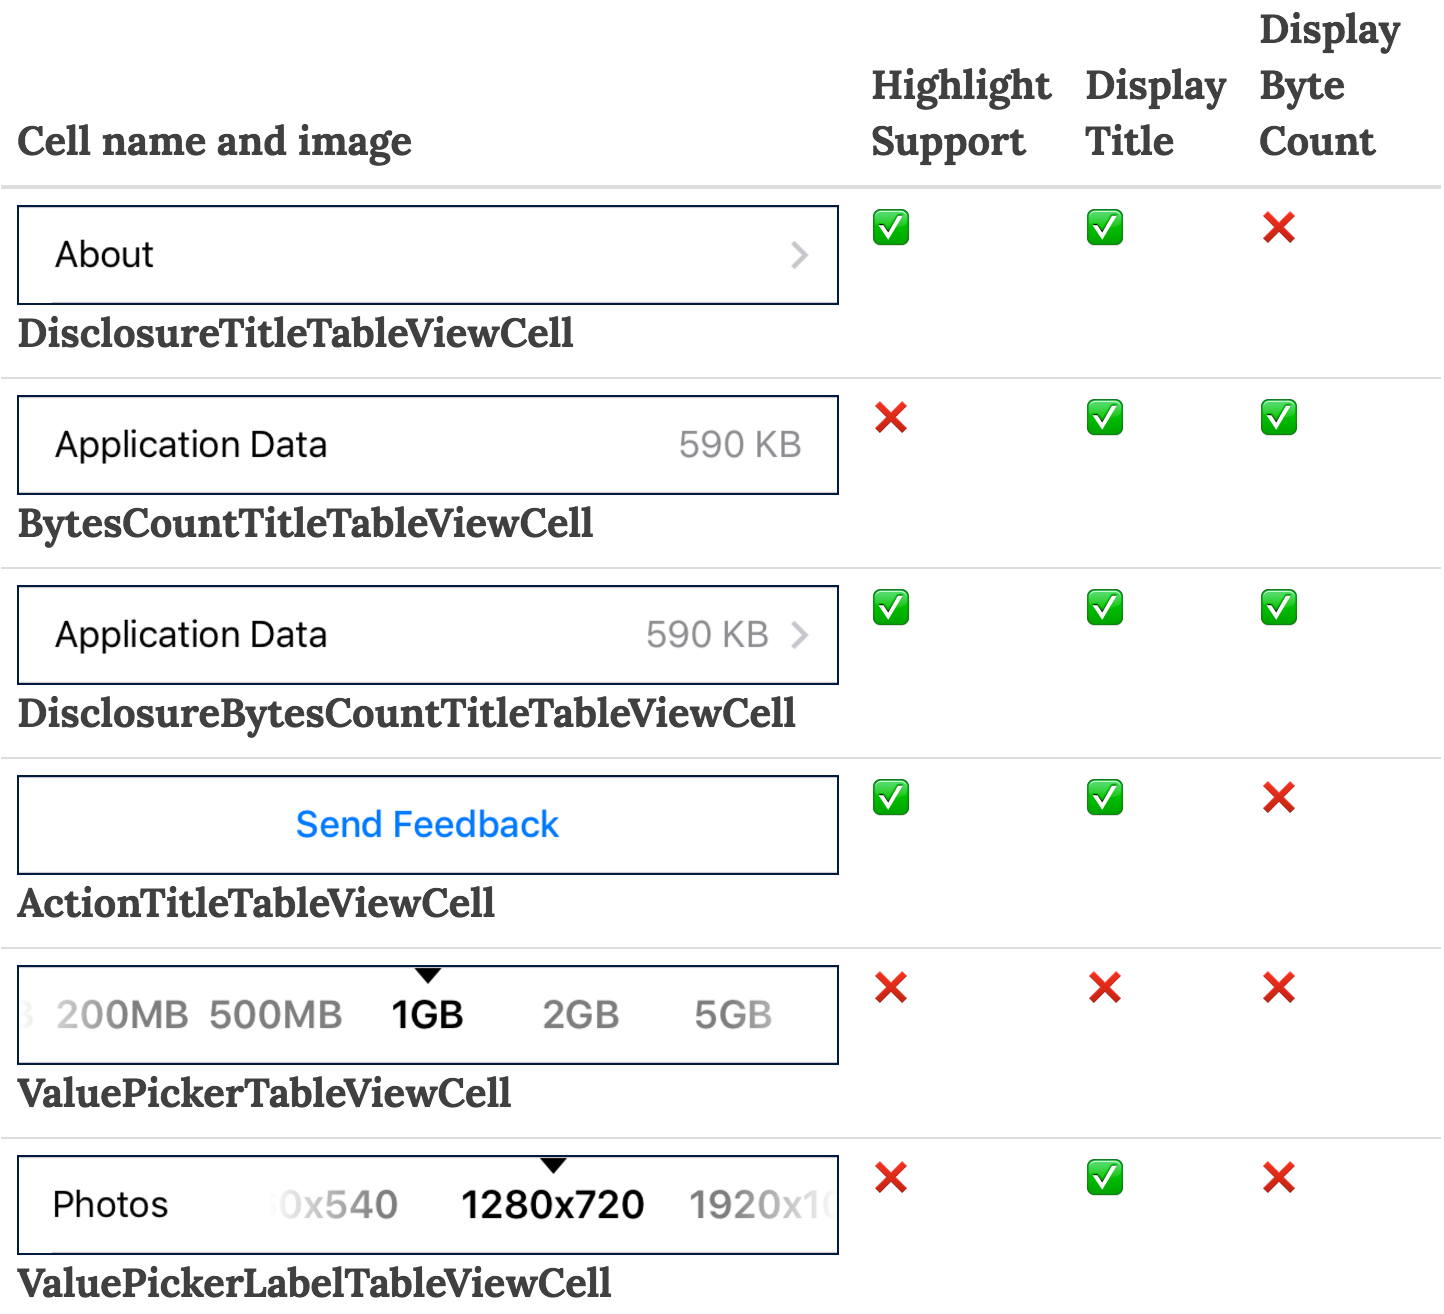This screenshot has height=1314, width=1444.
Task: Select the 2GB value in the picker
Action: pos(580,1015)
